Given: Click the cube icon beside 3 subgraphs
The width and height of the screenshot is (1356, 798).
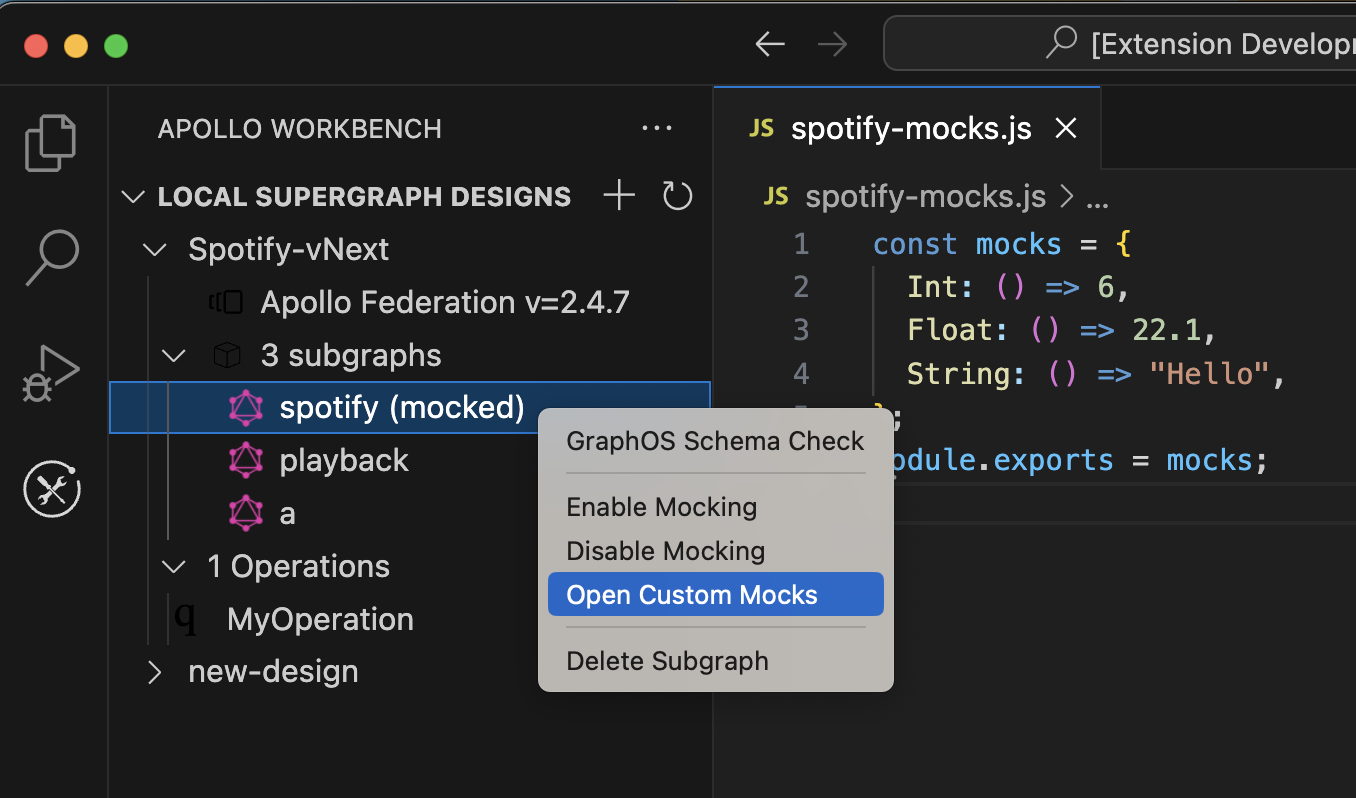Looking at the screenshot, I should [x=227, y=355].
